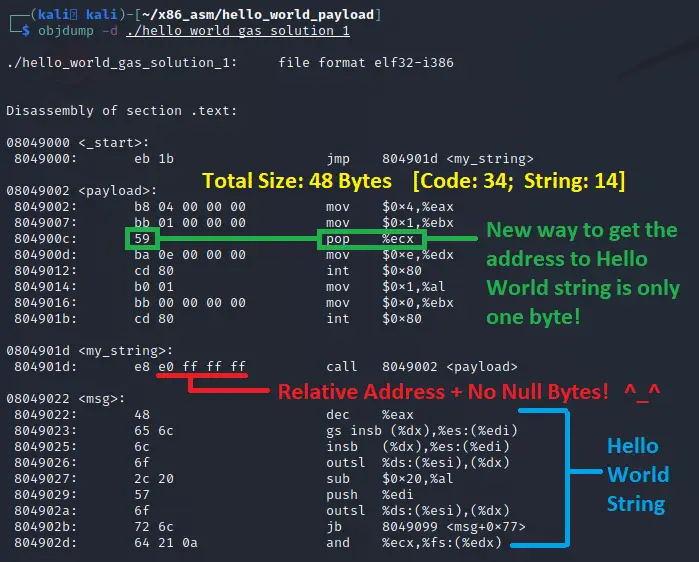This screenshot has width=699, height=562.
Task: Click address '804902a:'
Action: 45,510
